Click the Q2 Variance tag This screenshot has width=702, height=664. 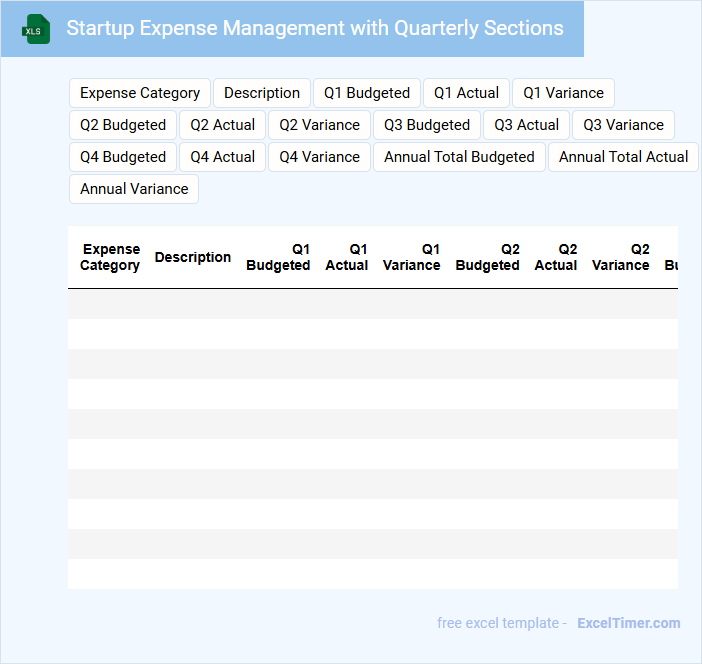(320, 125)
